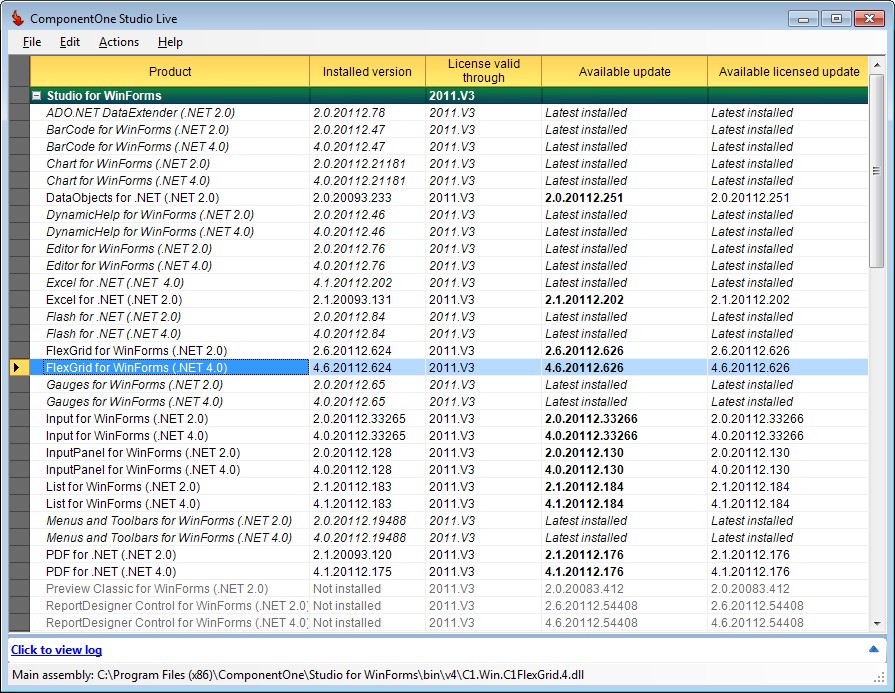Click available update 2.0.20112.251
This screenshot has height=693, width=895.
[x=584, y=198]
